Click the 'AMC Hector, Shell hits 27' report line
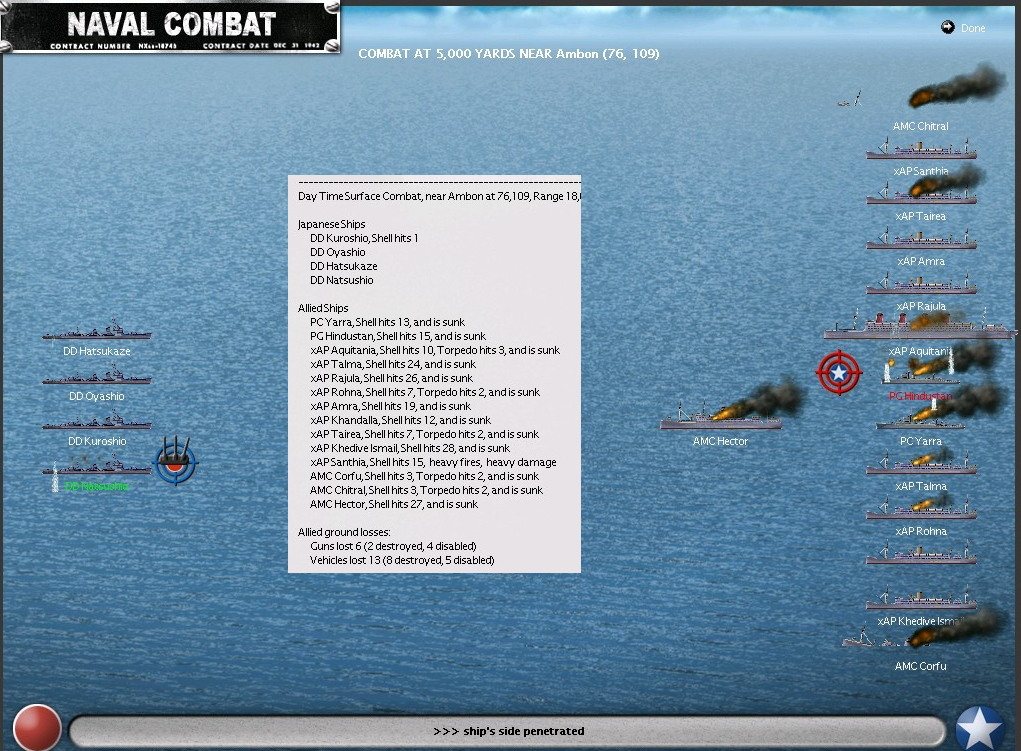The height and width of the screenshot is (751, 1021). (x=394, y=504)
